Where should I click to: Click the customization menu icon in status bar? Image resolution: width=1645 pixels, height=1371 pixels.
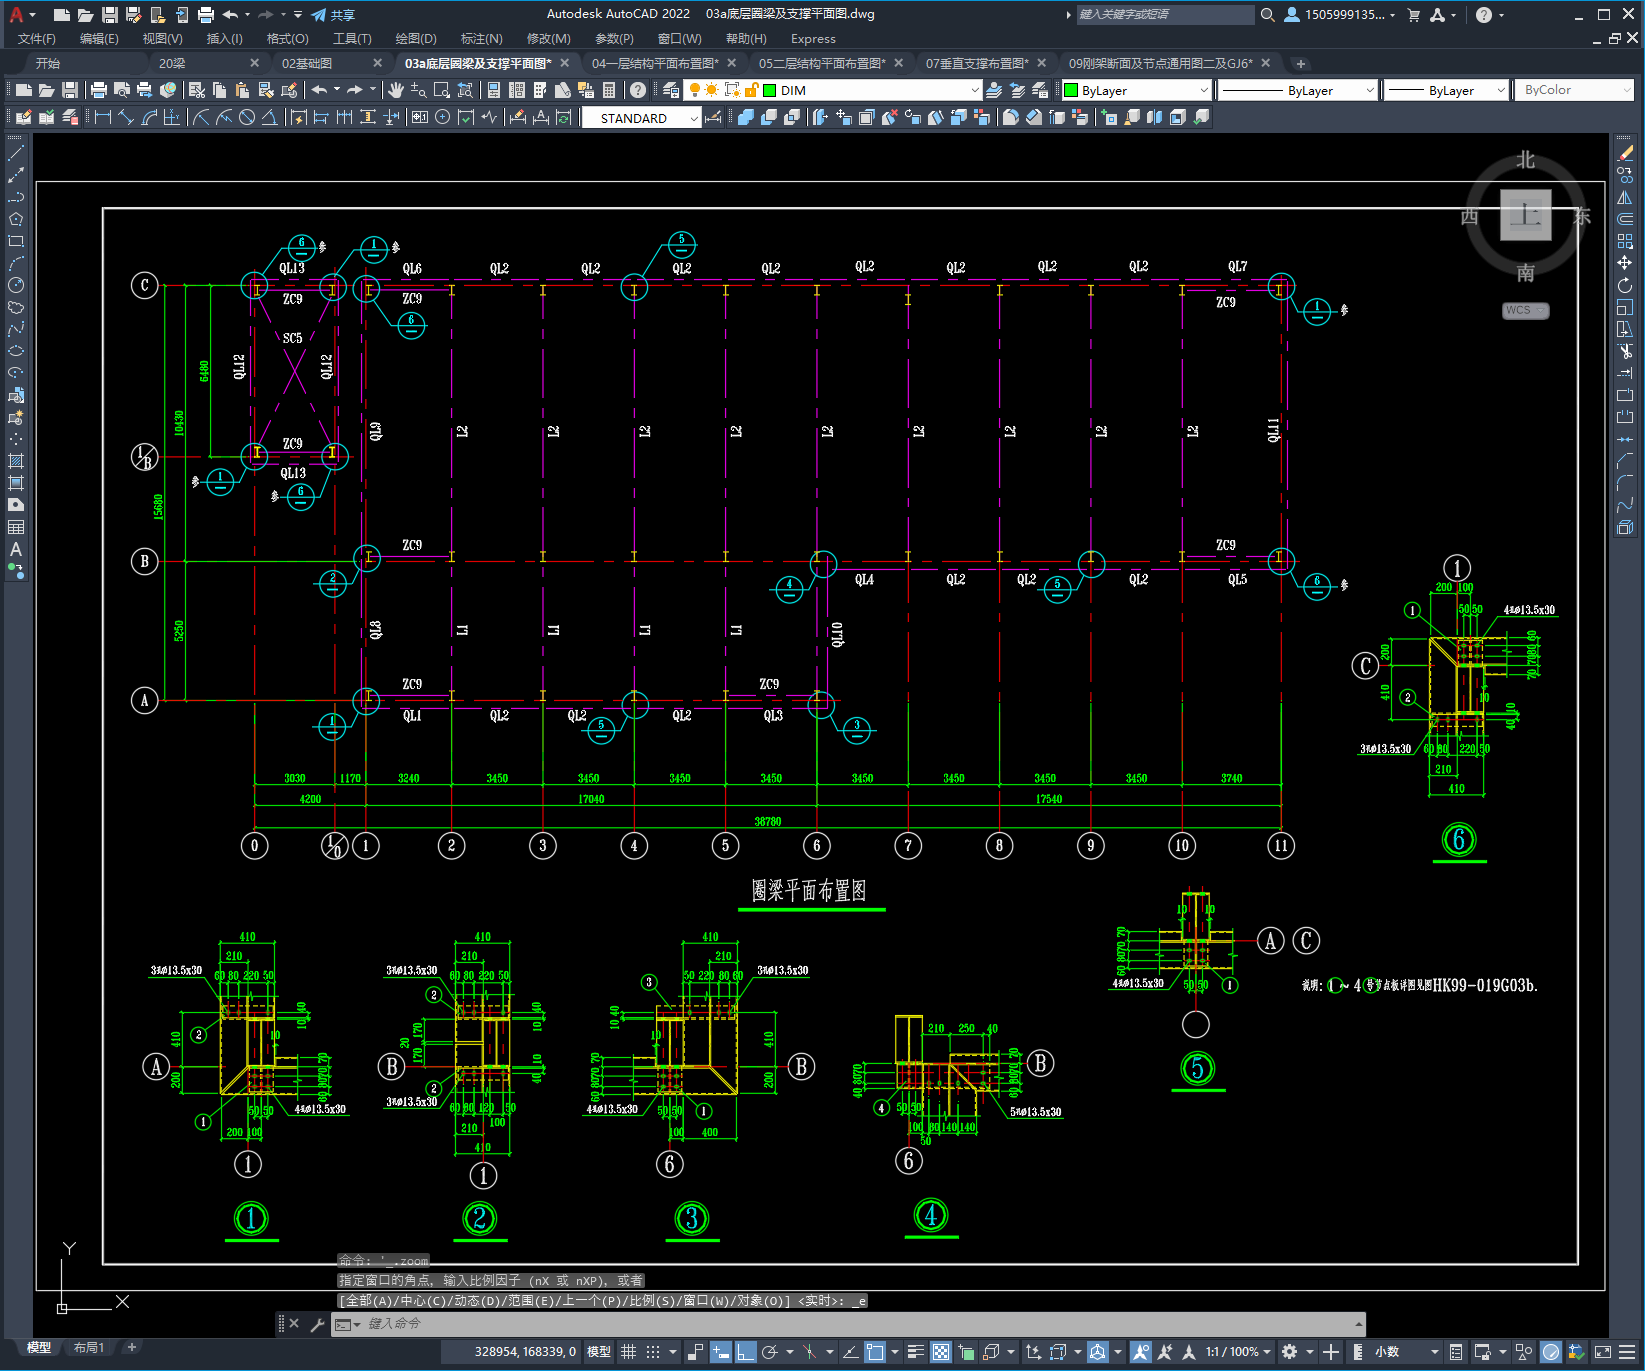1628,1352
